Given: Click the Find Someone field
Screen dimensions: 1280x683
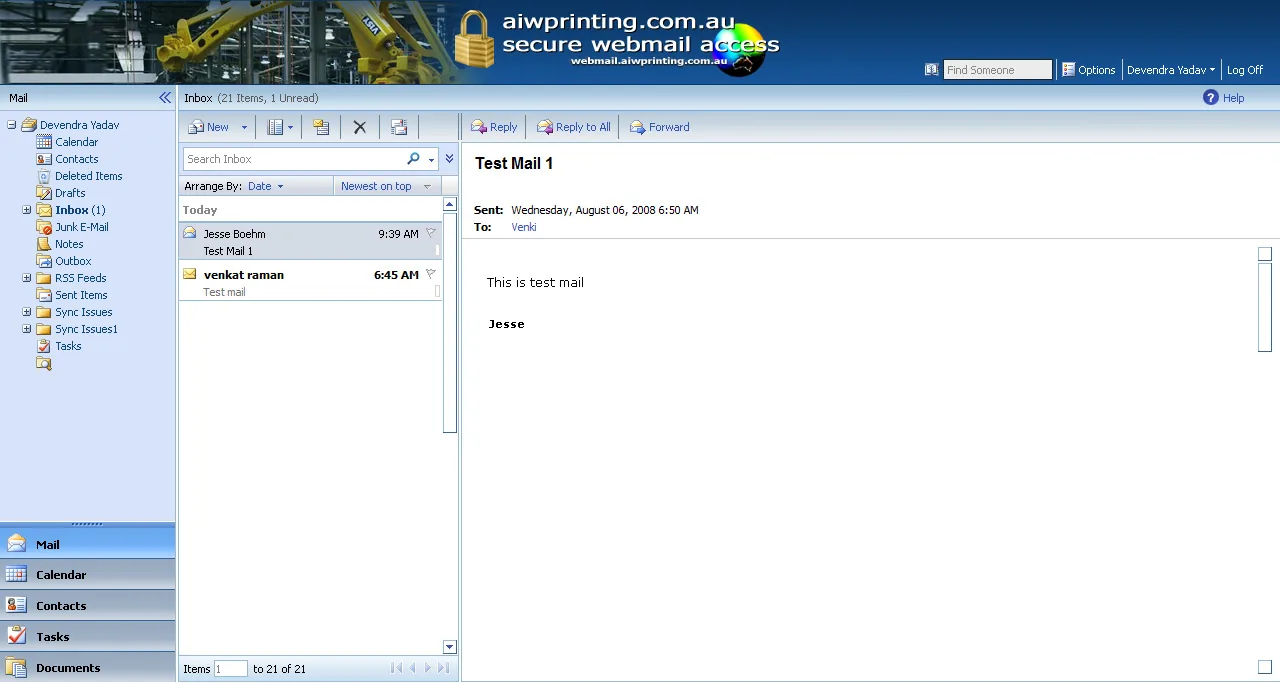Looking at the screenshot, I should [997, 70].
